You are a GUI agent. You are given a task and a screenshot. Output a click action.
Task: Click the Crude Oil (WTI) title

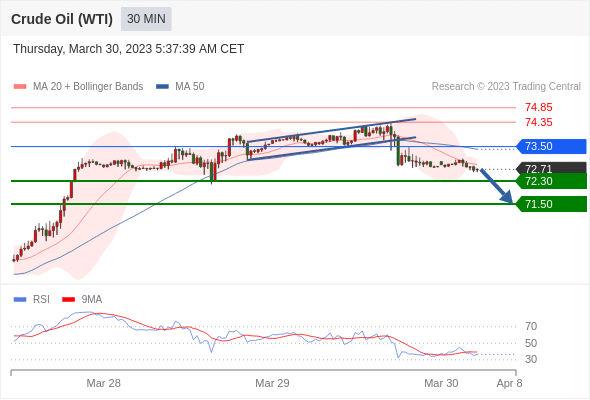(x=62, y=19)
